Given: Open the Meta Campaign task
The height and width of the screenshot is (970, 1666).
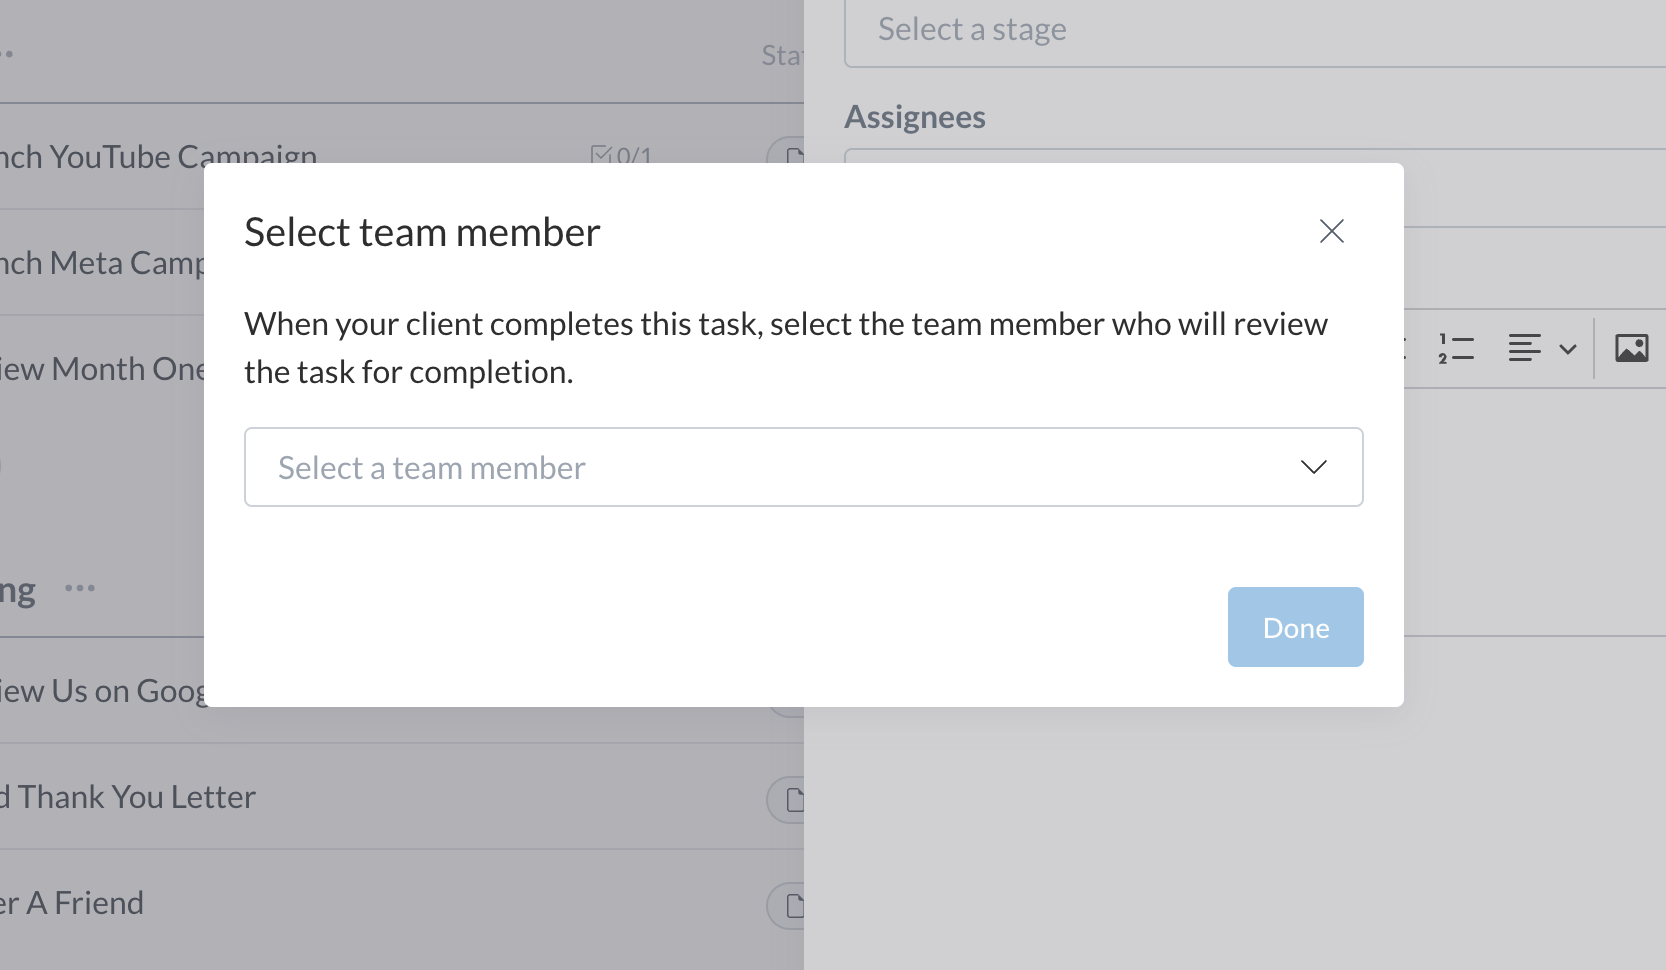Looking at the screenshot, I should click(100, 263).
